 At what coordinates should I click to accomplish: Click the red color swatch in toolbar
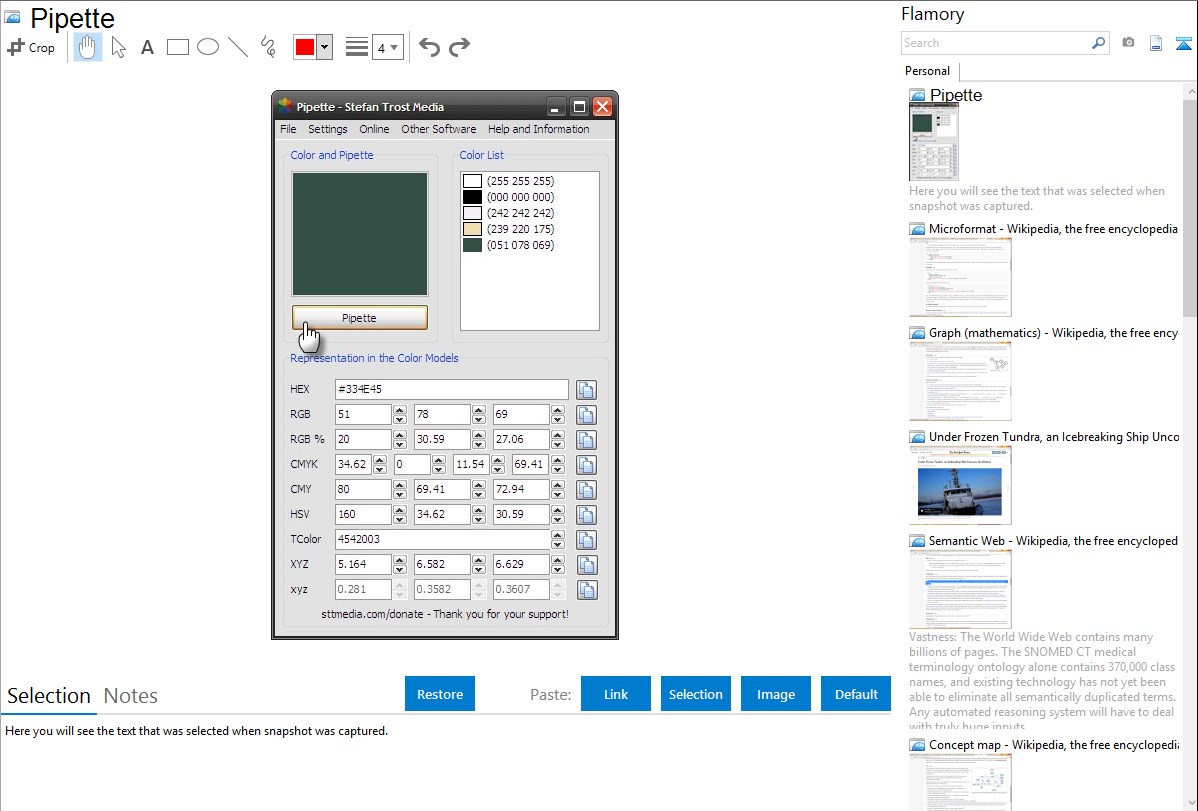point(305,47)
